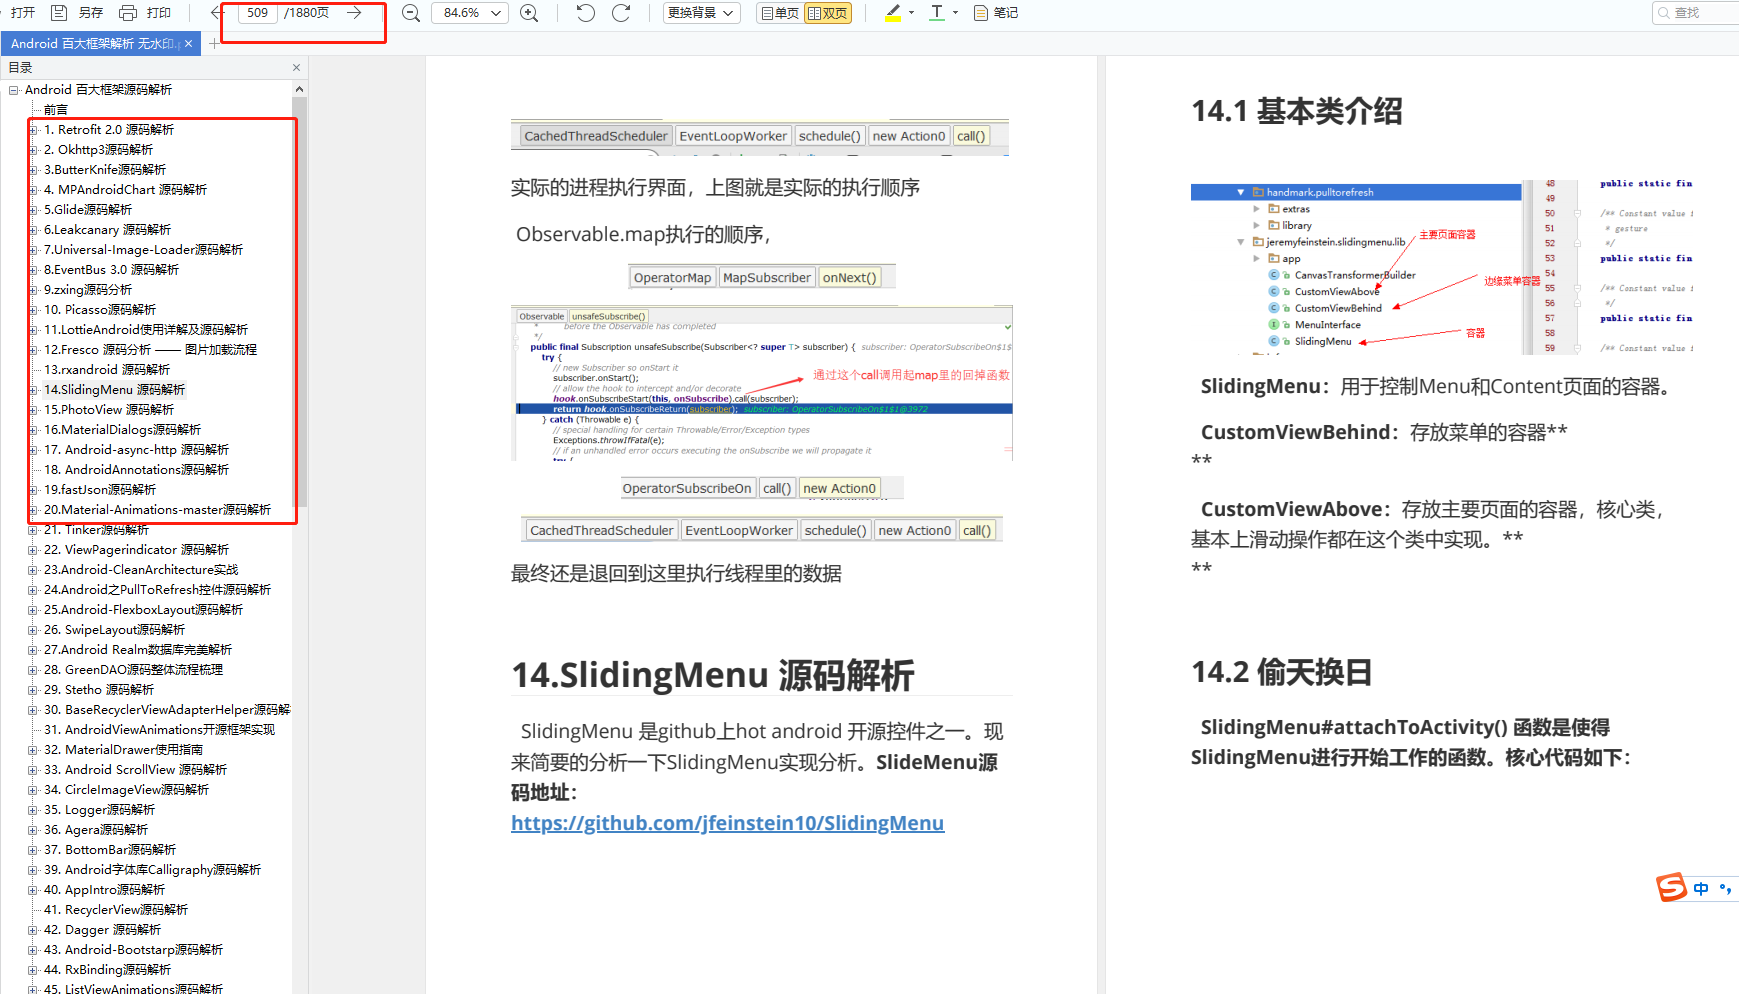Open 40. AppIntro源码解析 entry
1739x994 pixels.
coord(104,890)
